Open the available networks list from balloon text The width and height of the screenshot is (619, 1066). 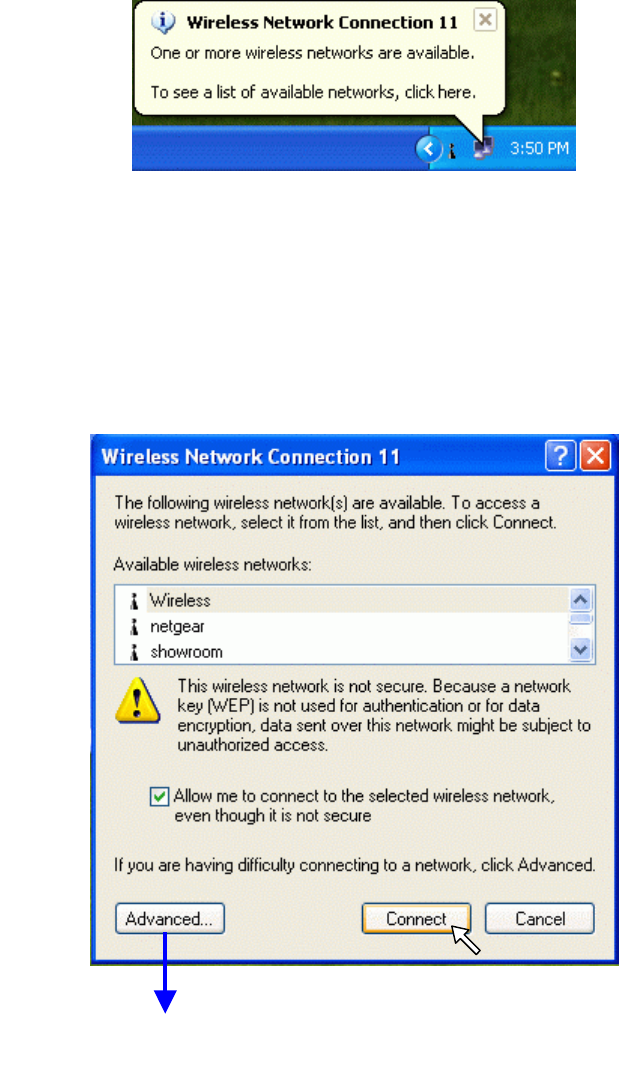313,92
